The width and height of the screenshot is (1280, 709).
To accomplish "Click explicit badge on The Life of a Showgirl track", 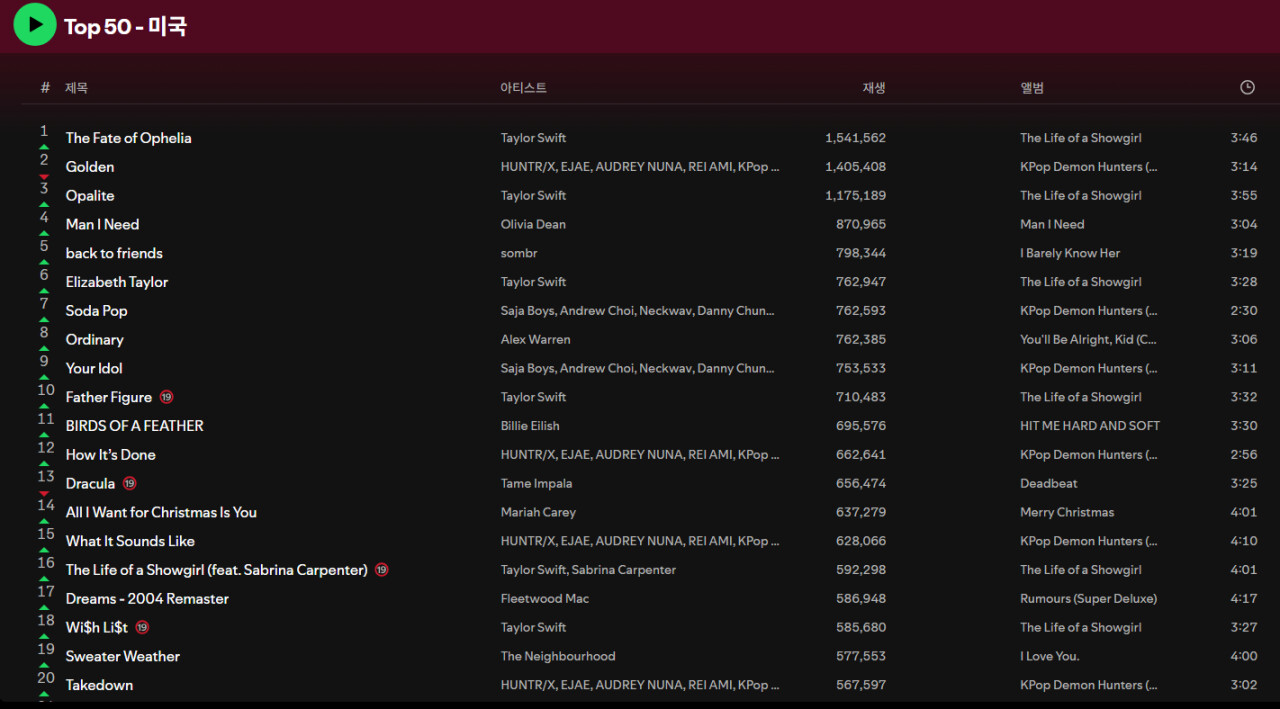I will click(381, 570).
